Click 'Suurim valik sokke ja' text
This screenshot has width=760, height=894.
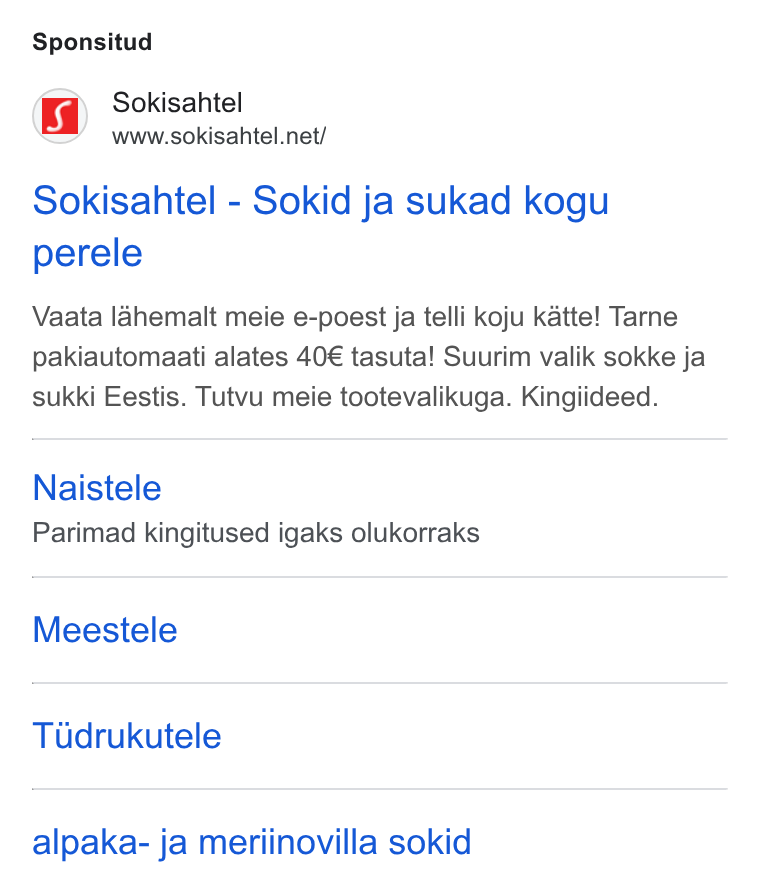coord(574,357)
